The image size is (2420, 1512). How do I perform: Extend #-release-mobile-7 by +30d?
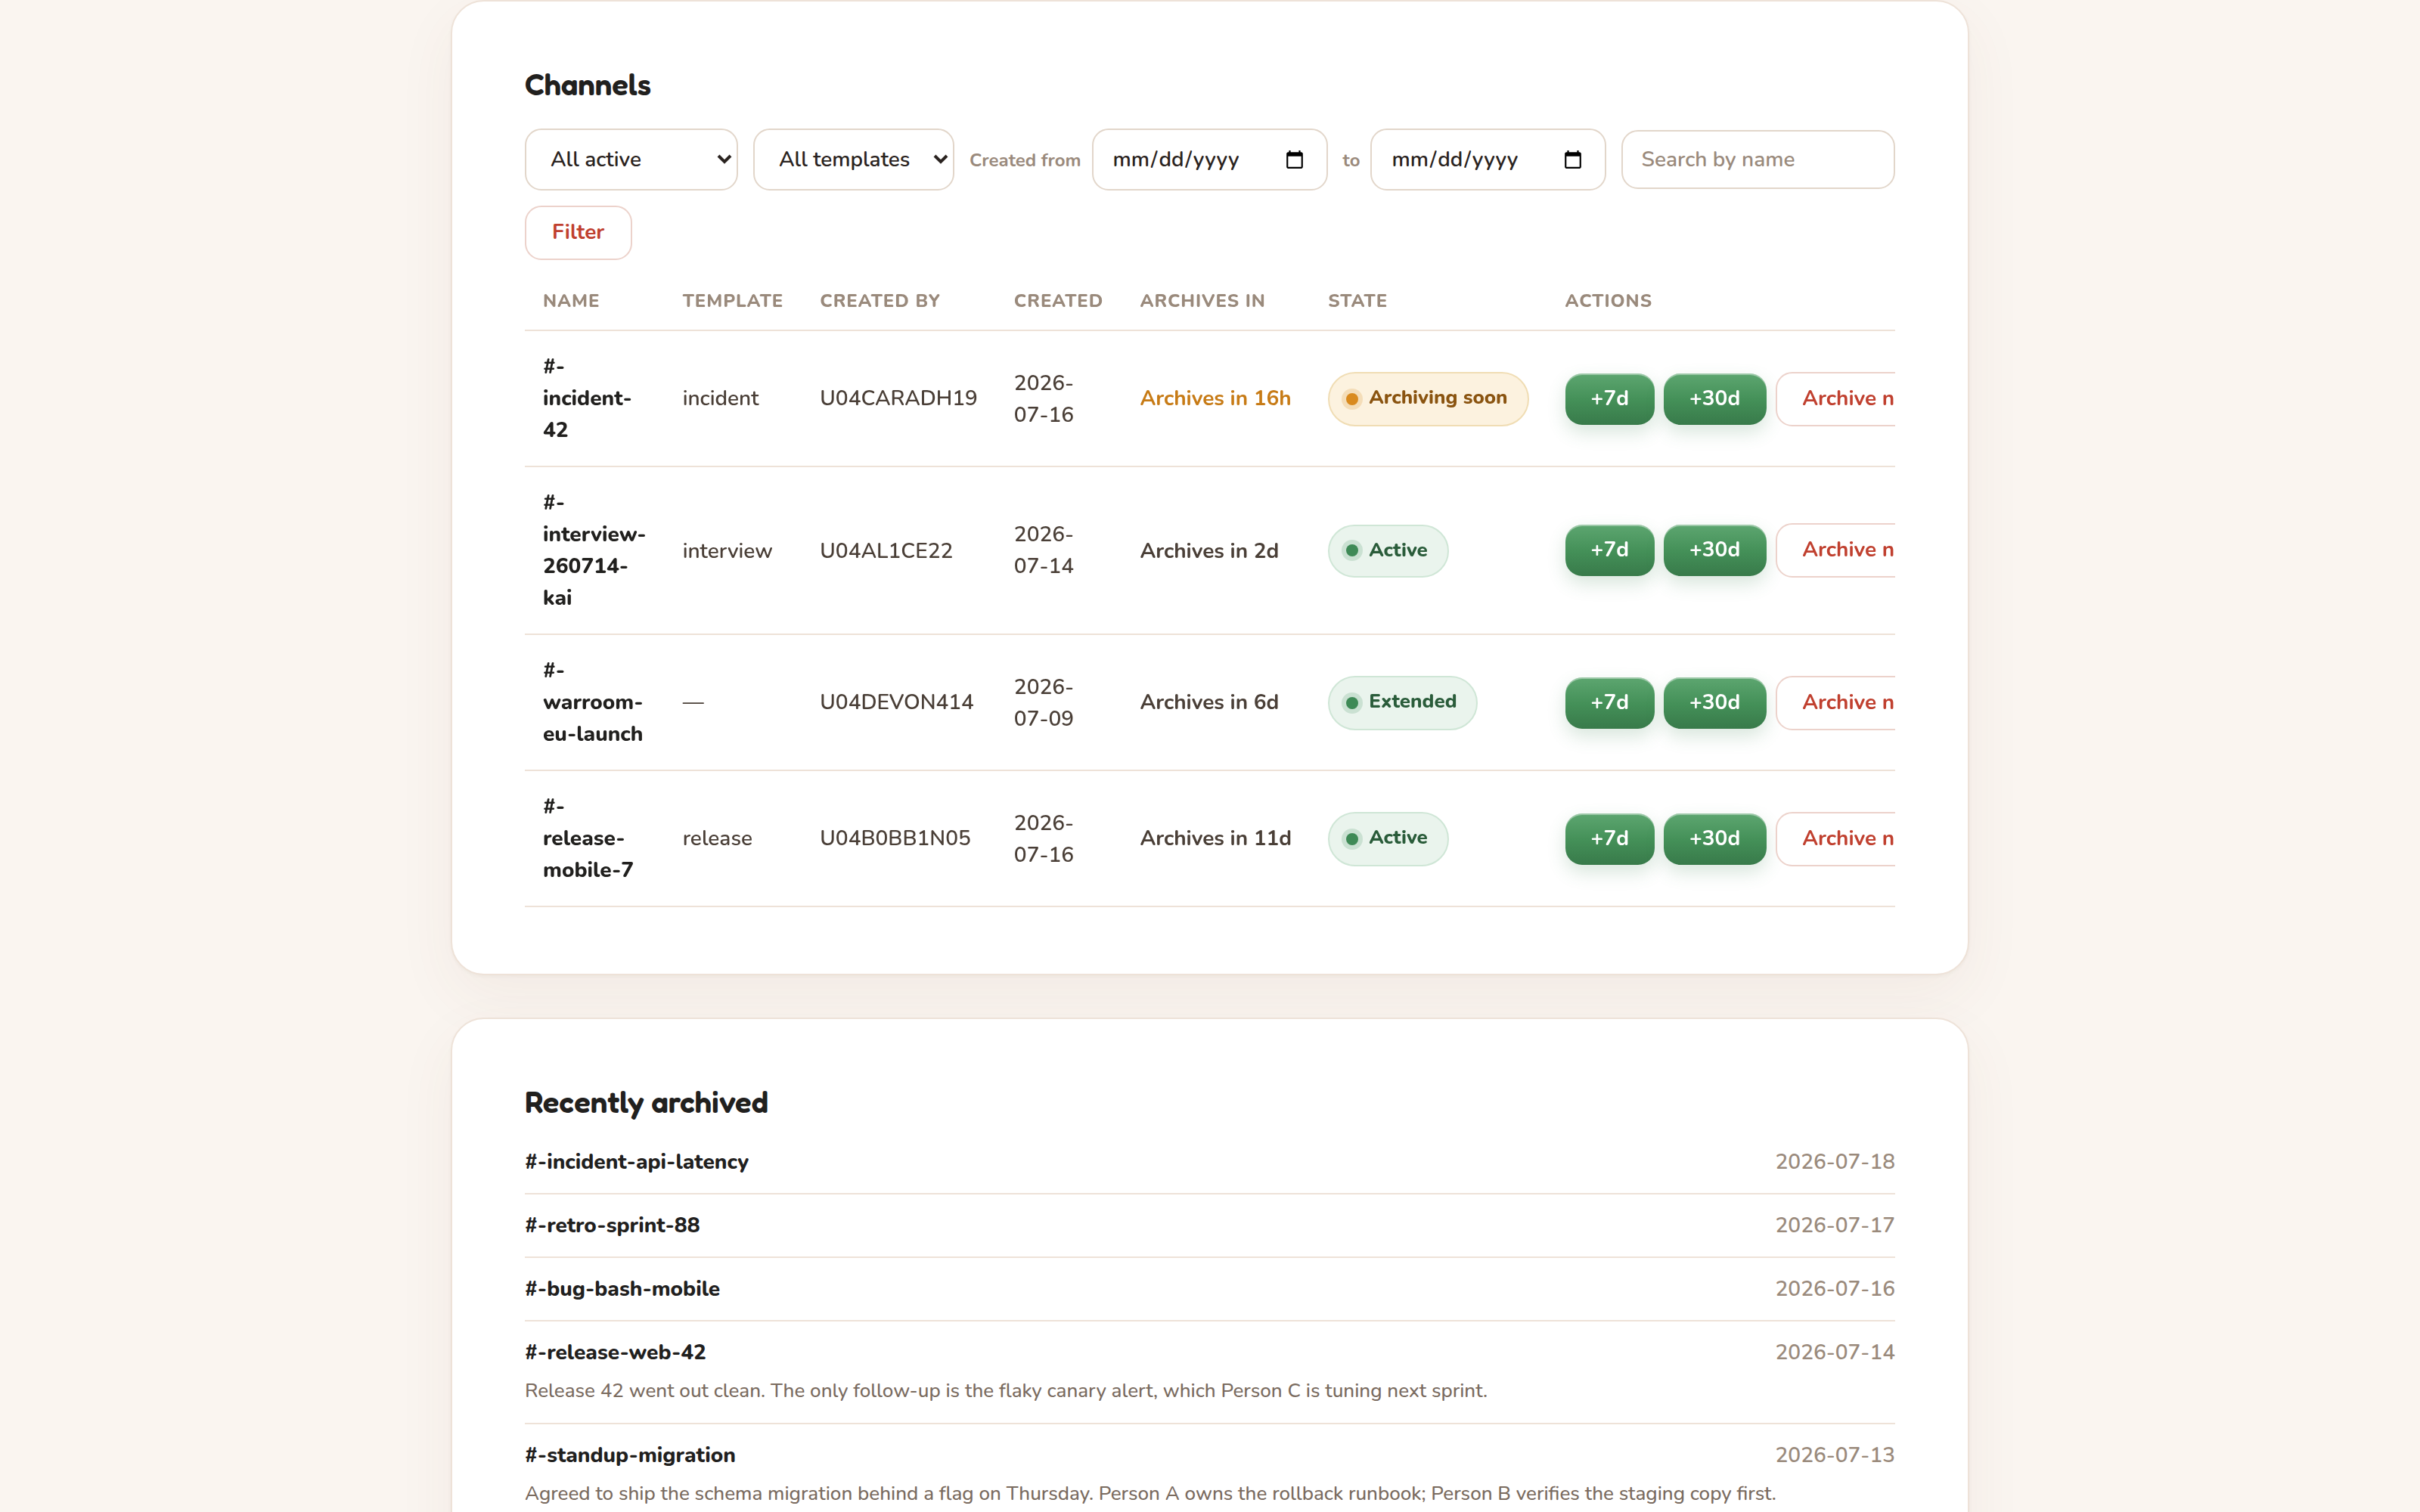(1714, 838)
